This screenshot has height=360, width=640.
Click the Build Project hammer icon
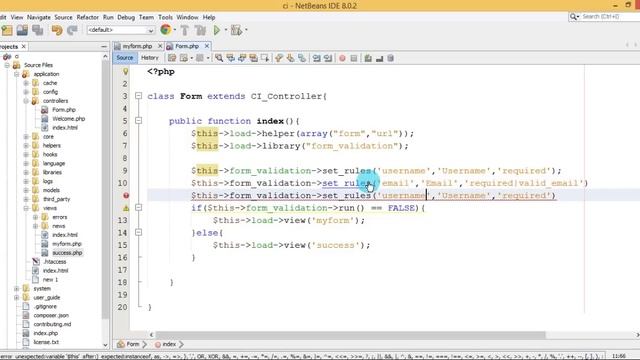(184, 30)
